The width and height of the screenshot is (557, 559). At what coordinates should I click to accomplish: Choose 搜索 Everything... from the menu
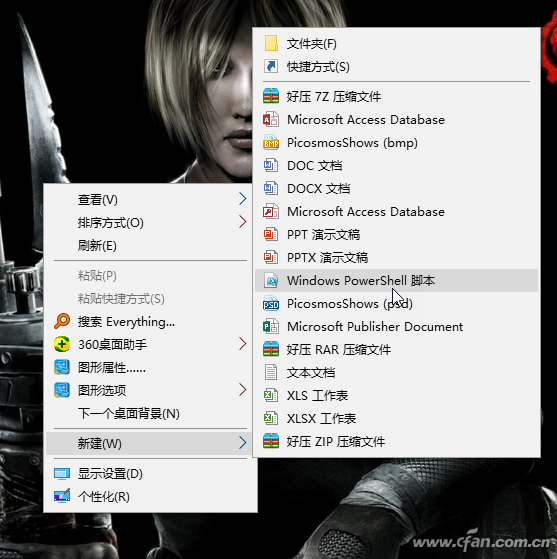pos(149,322)
